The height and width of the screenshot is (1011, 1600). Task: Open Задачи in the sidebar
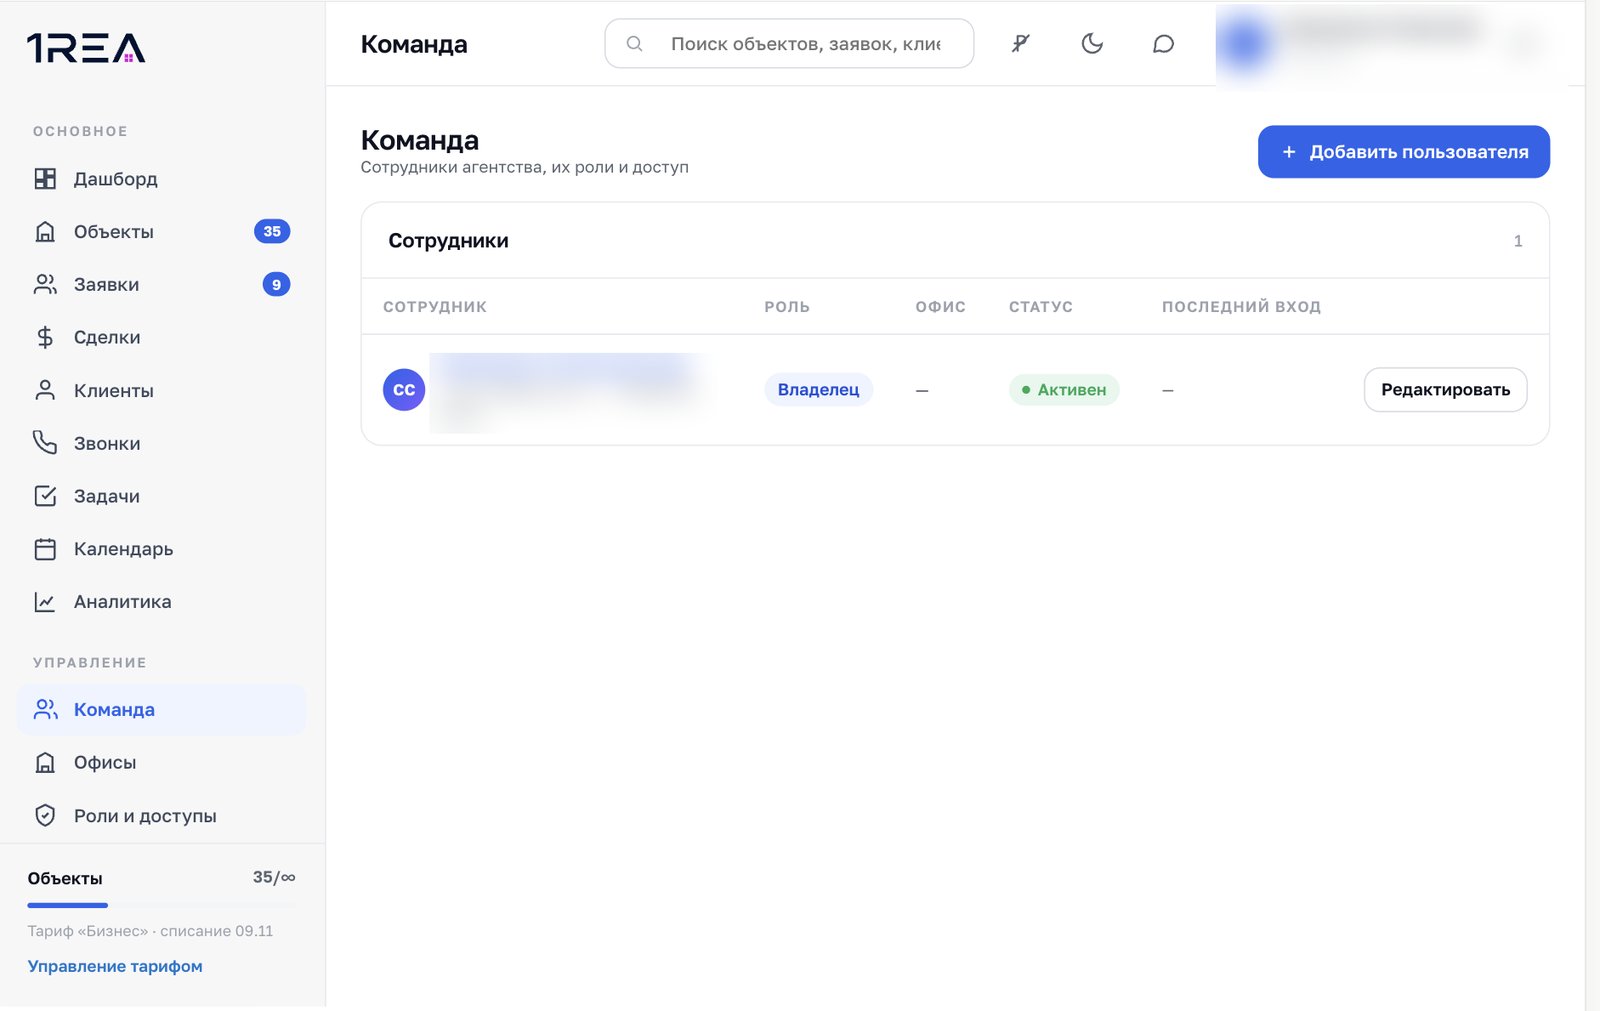coord(161,496)
